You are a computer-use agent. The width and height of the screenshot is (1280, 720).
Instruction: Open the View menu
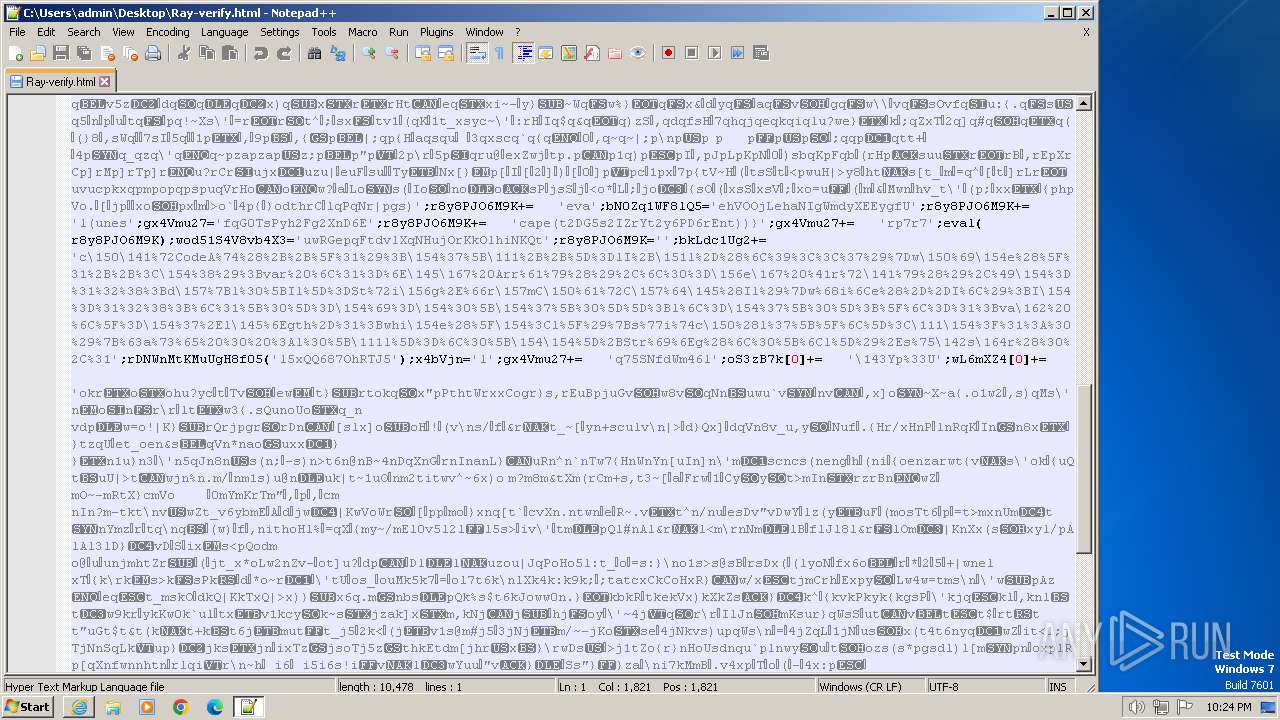coord(123,32)
